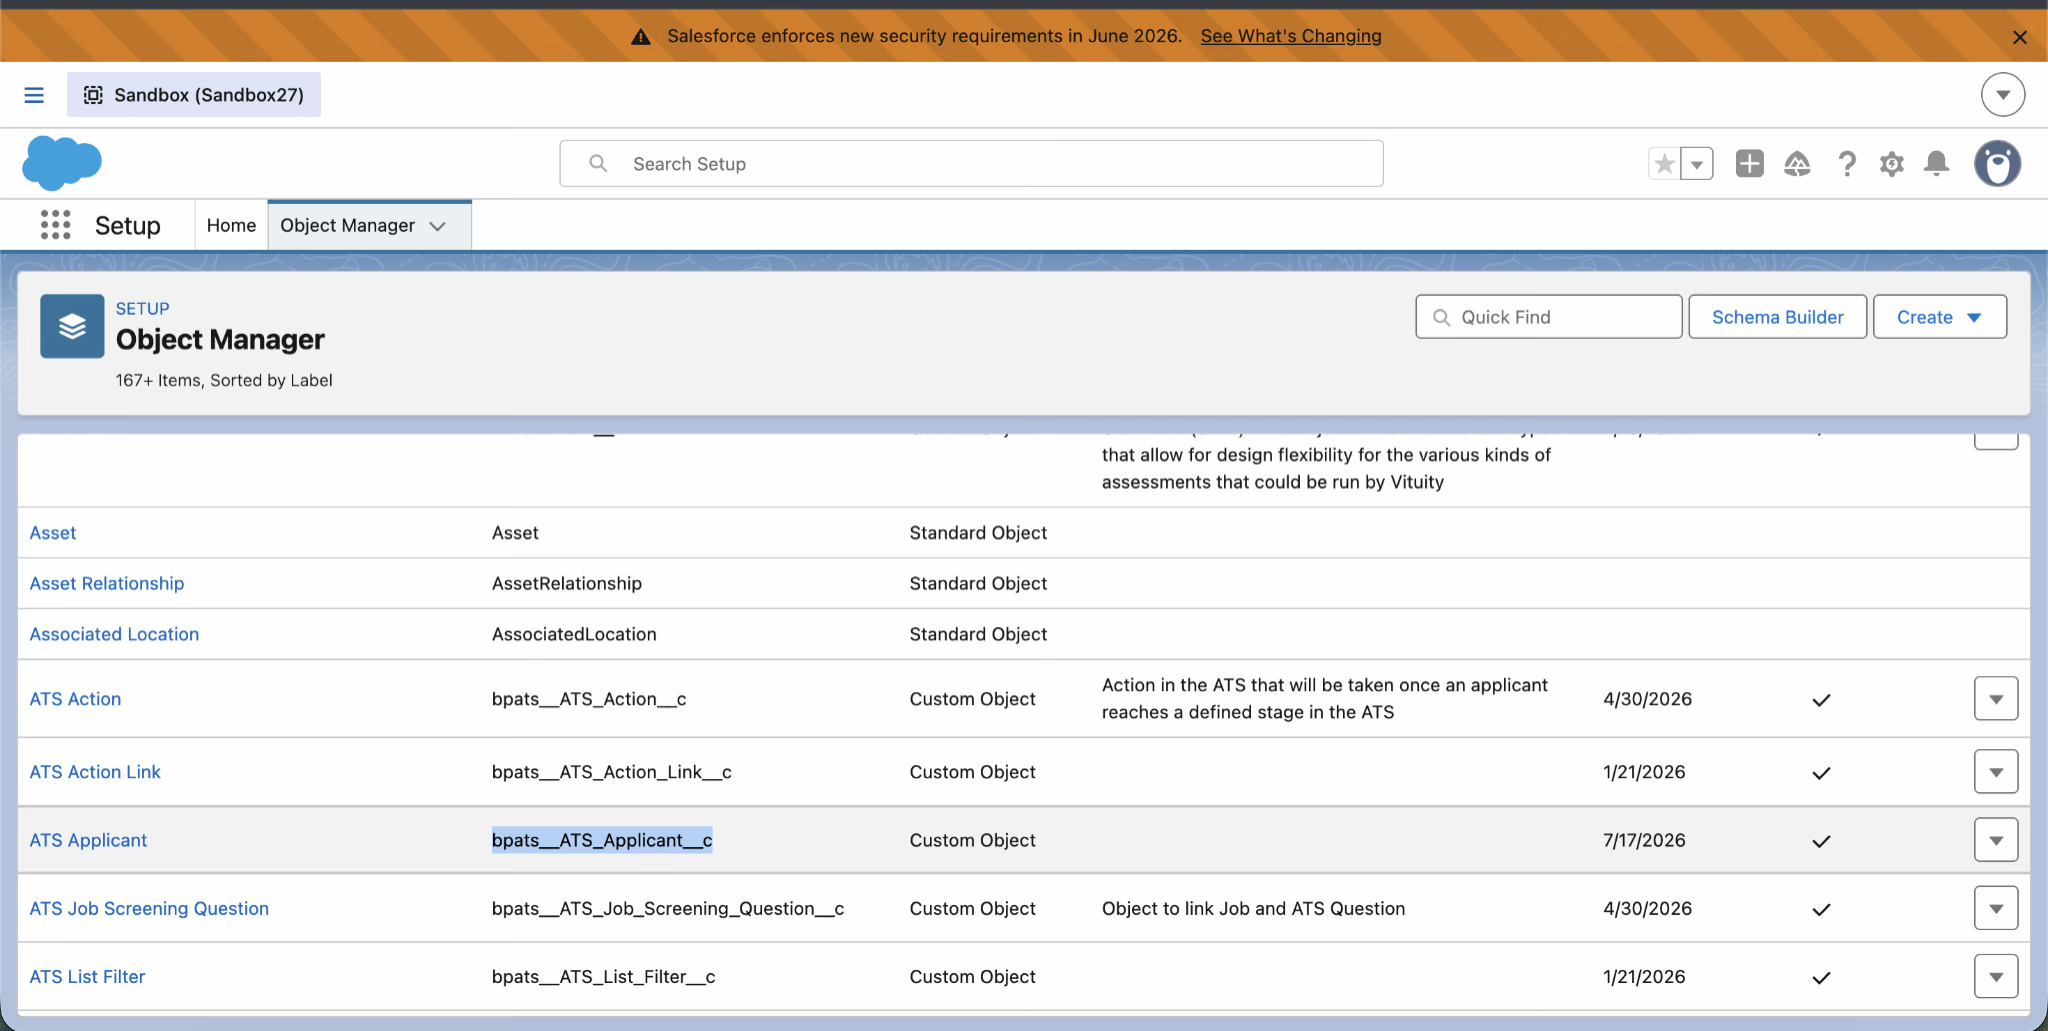
Task: Open the setup gear menu
Action: coord(1891,164)
